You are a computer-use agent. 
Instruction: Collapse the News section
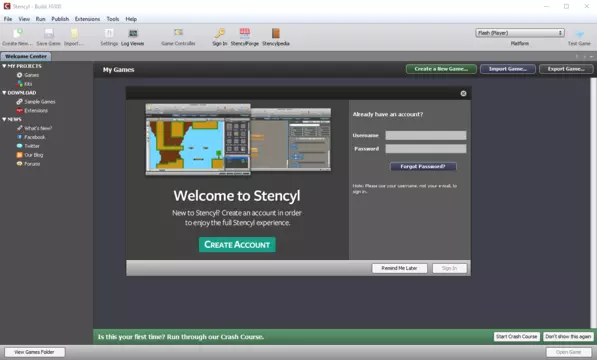(4, 119)
